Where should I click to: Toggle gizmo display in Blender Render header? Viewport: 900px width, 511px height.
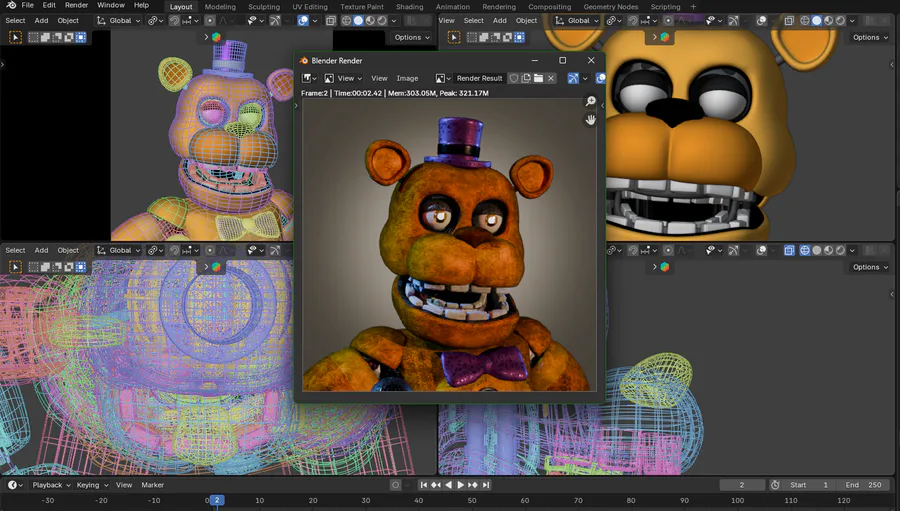(573, 78)
